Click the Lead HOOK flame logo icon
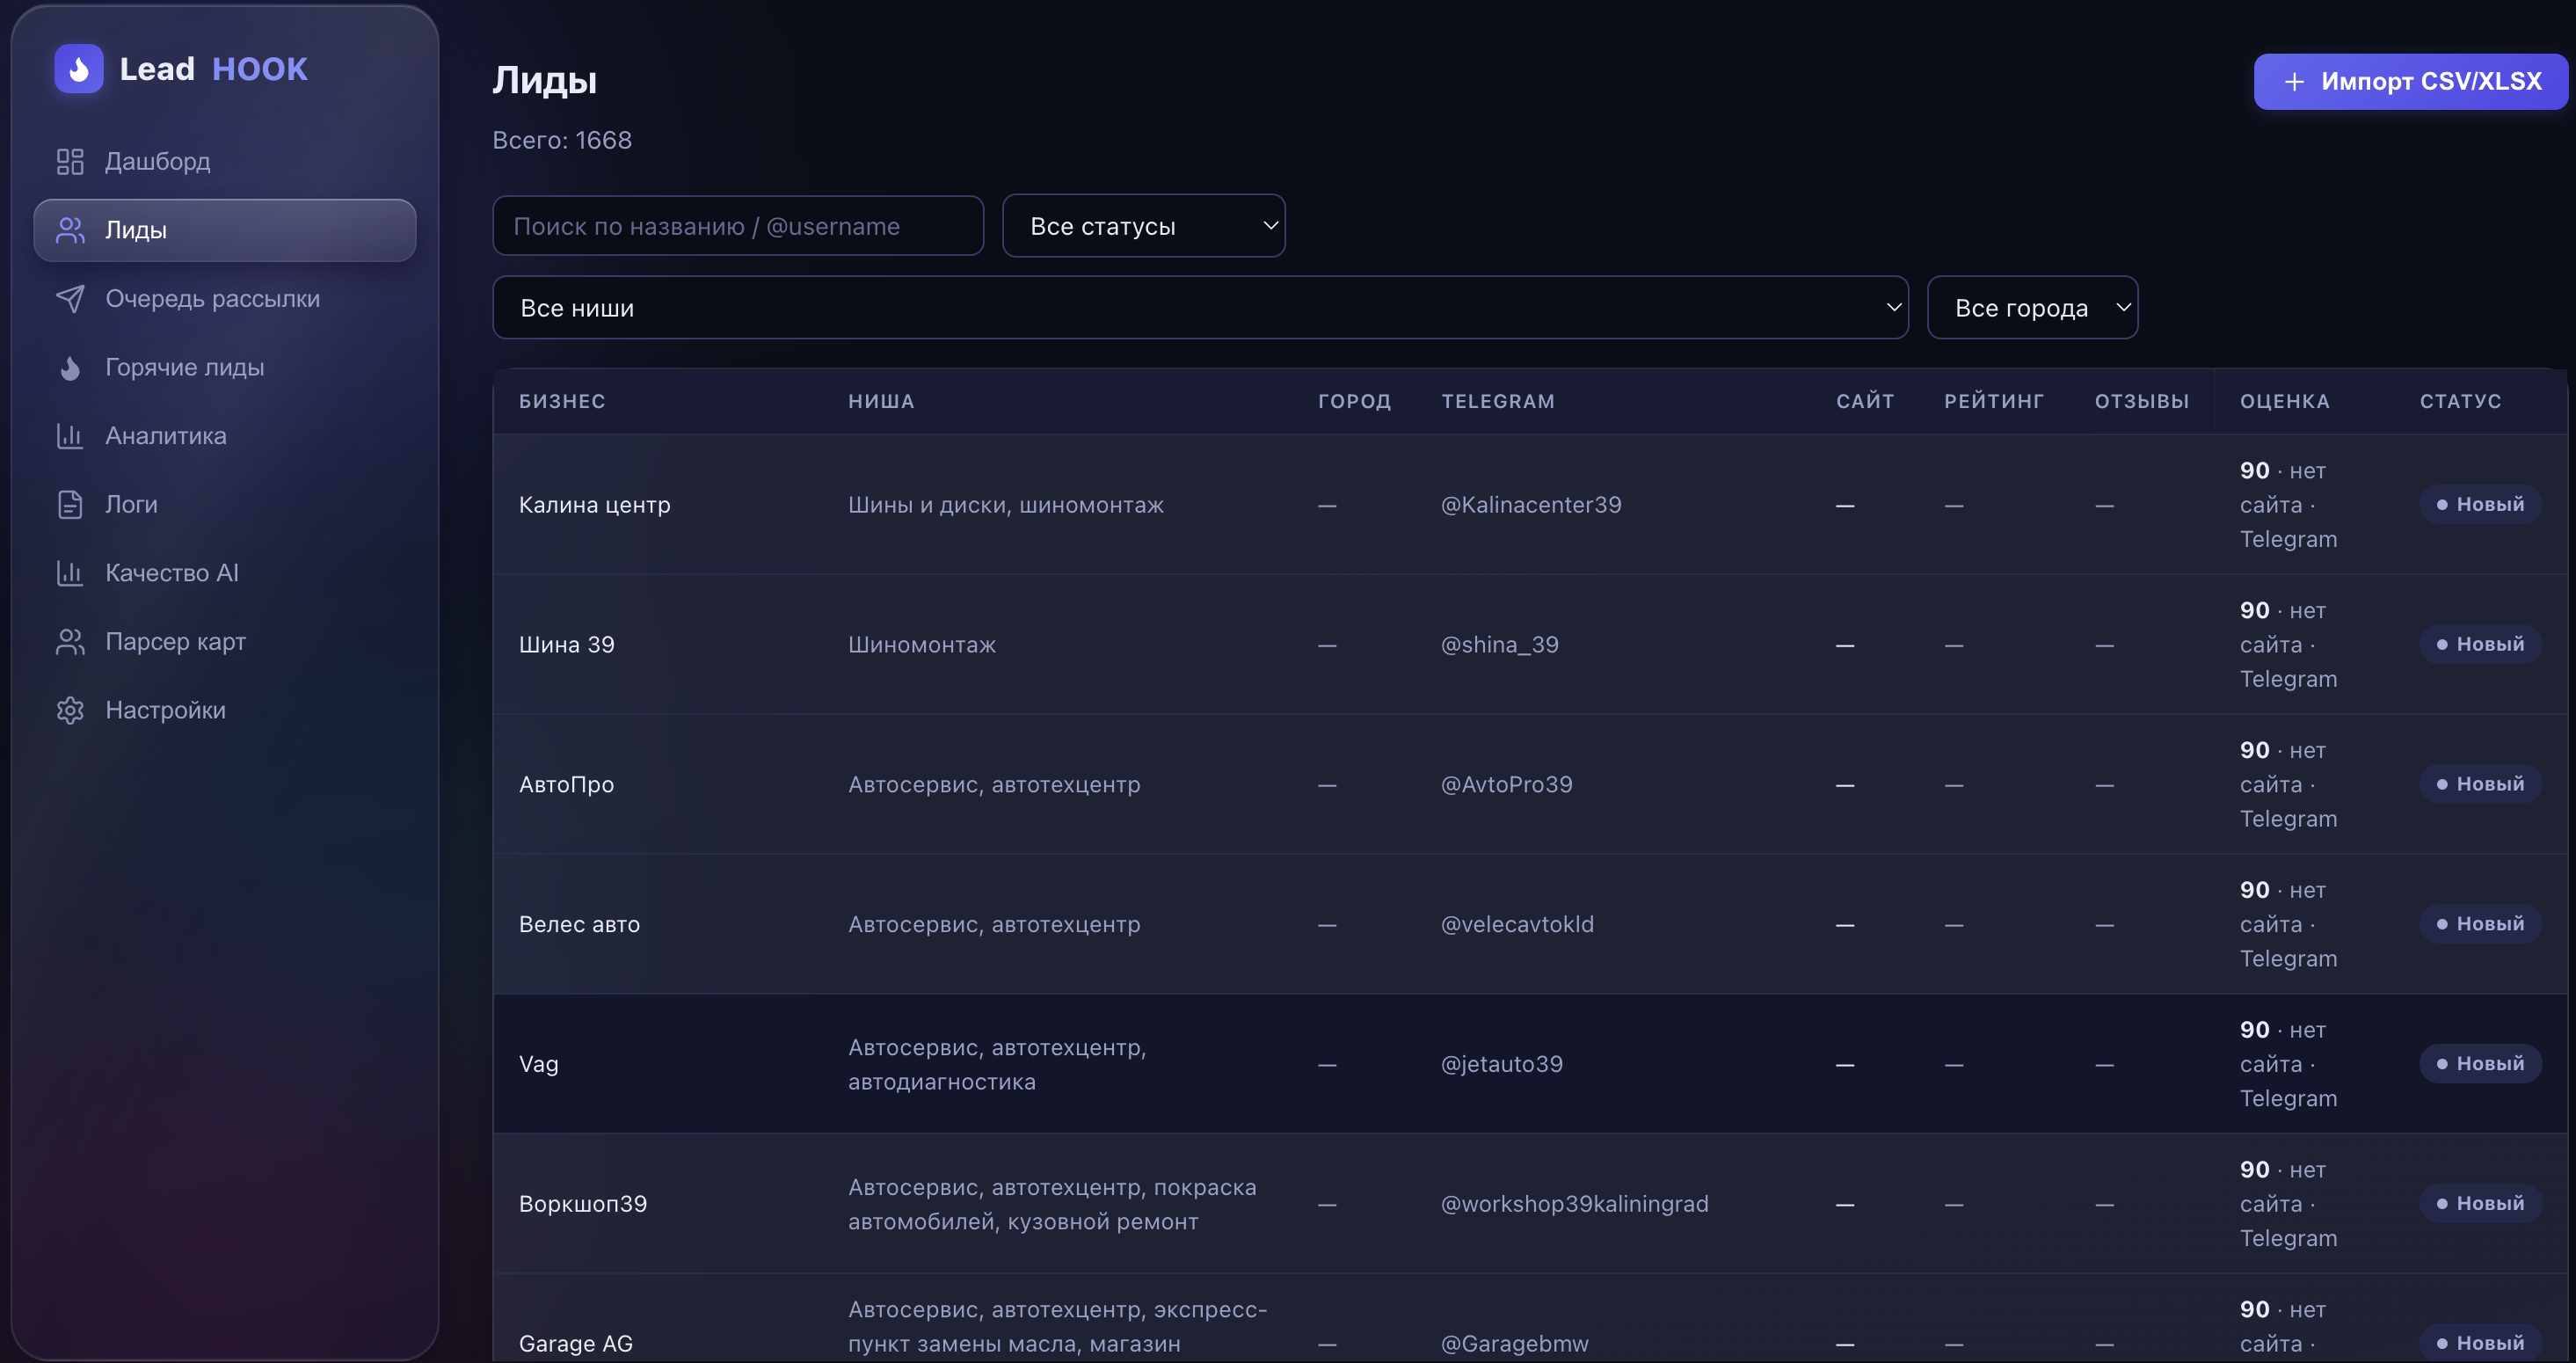Image resolution: width=2576 pixels, height=1363 pixels. [79, 69]
